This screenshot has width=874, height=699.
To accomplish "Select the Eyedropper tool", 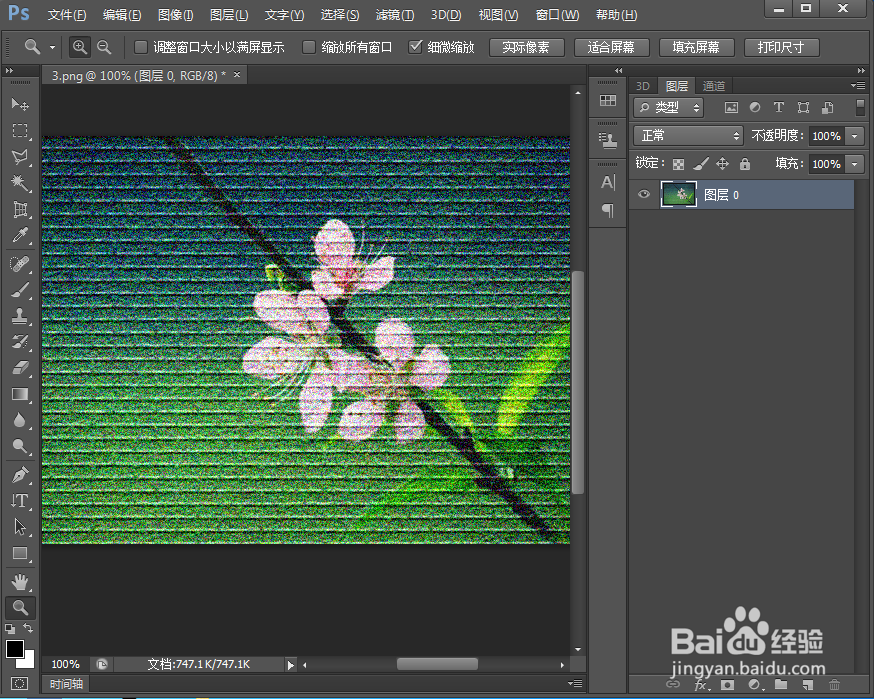I will click(x=20, y=235).
